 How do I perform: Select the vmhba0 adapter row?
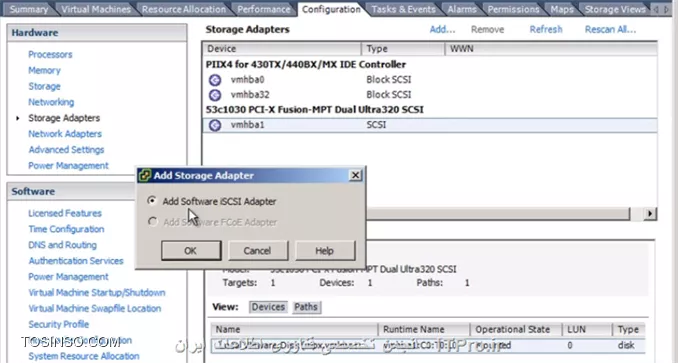click(x=430, y=80)
